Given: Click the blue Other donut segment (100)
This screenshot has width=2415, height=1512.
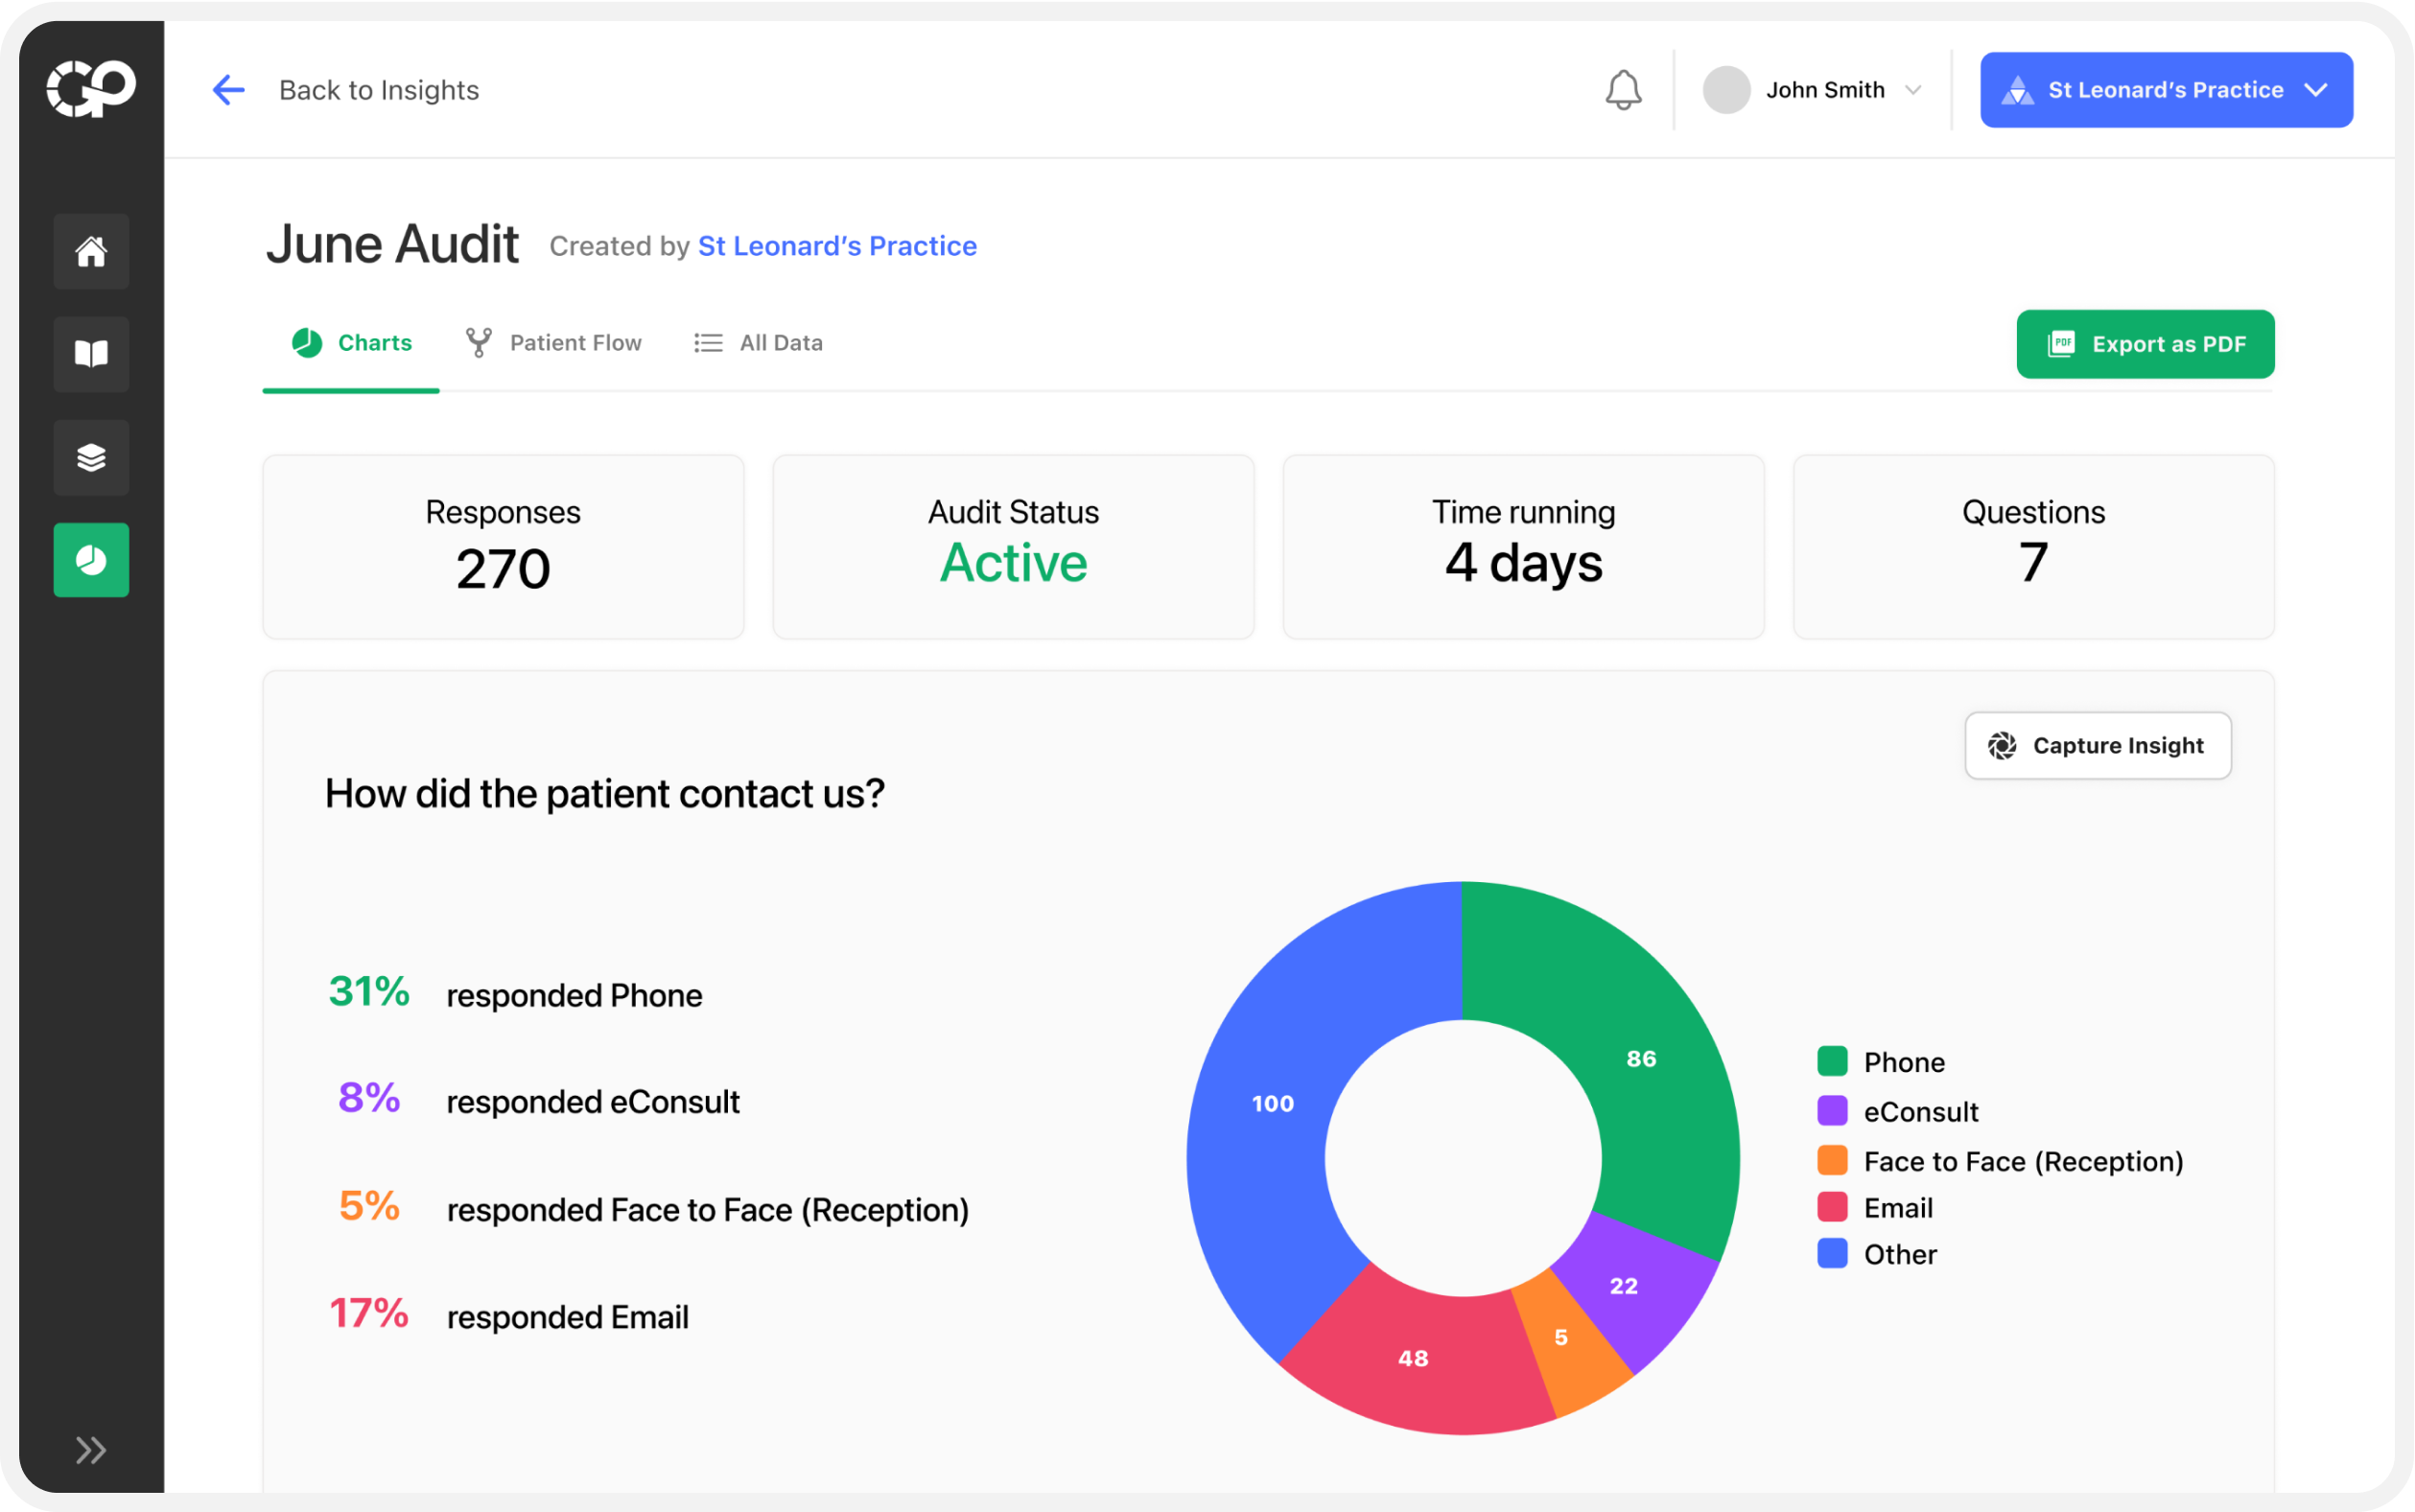Looking at the screenshot, I should point(1273,1103).
